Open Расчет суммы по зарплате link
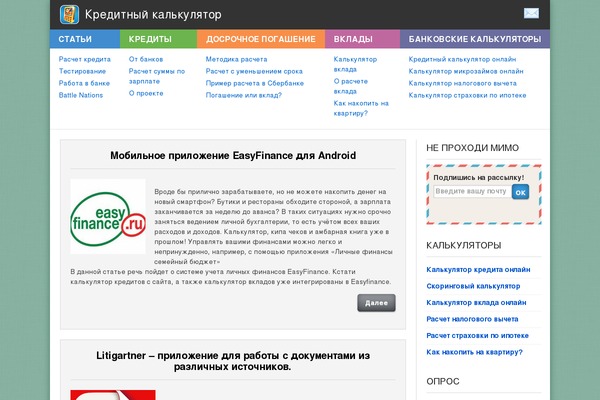The image size is (600, 400). tap(157, 76)
